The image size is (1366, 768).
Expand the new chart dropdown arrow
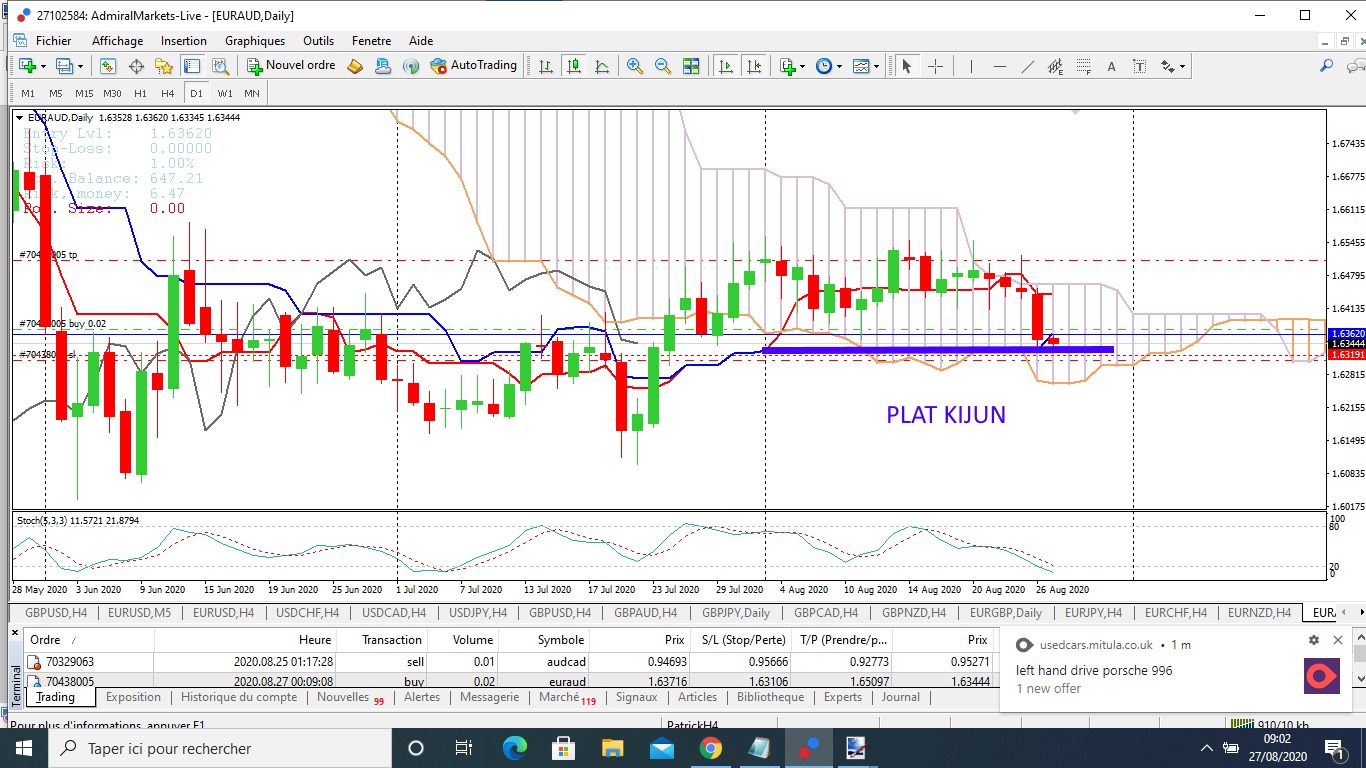(41, 67)
